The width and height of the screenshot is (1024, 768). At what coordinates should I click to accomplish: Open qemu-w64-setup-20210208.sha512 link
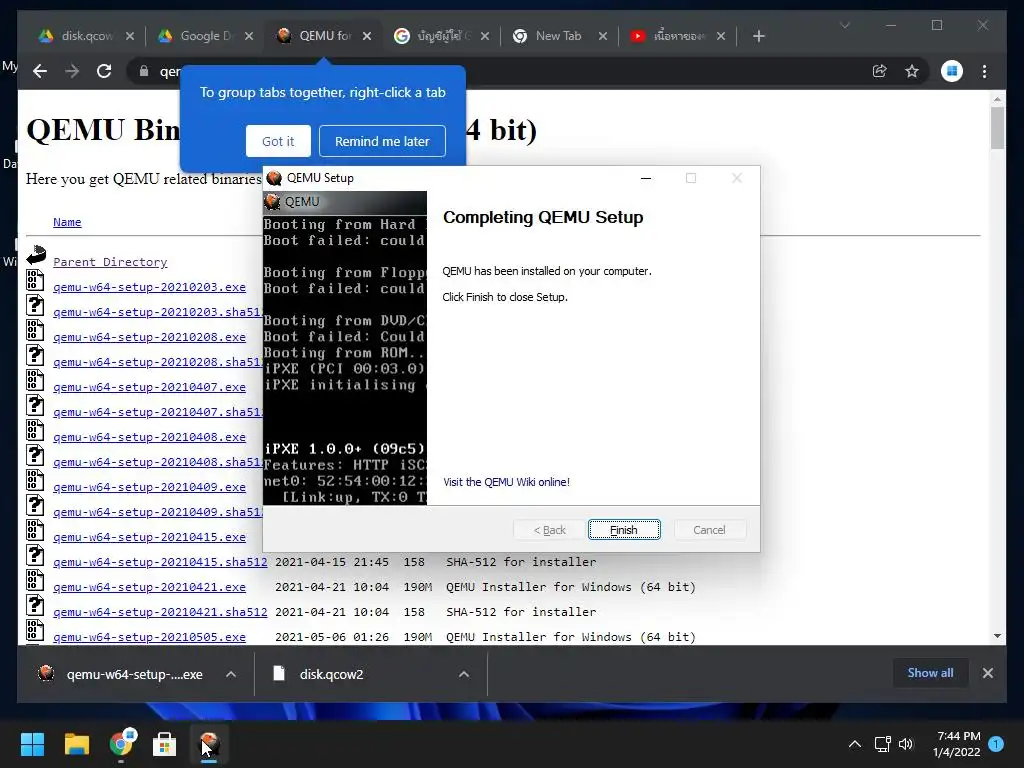tap(157, 362)
